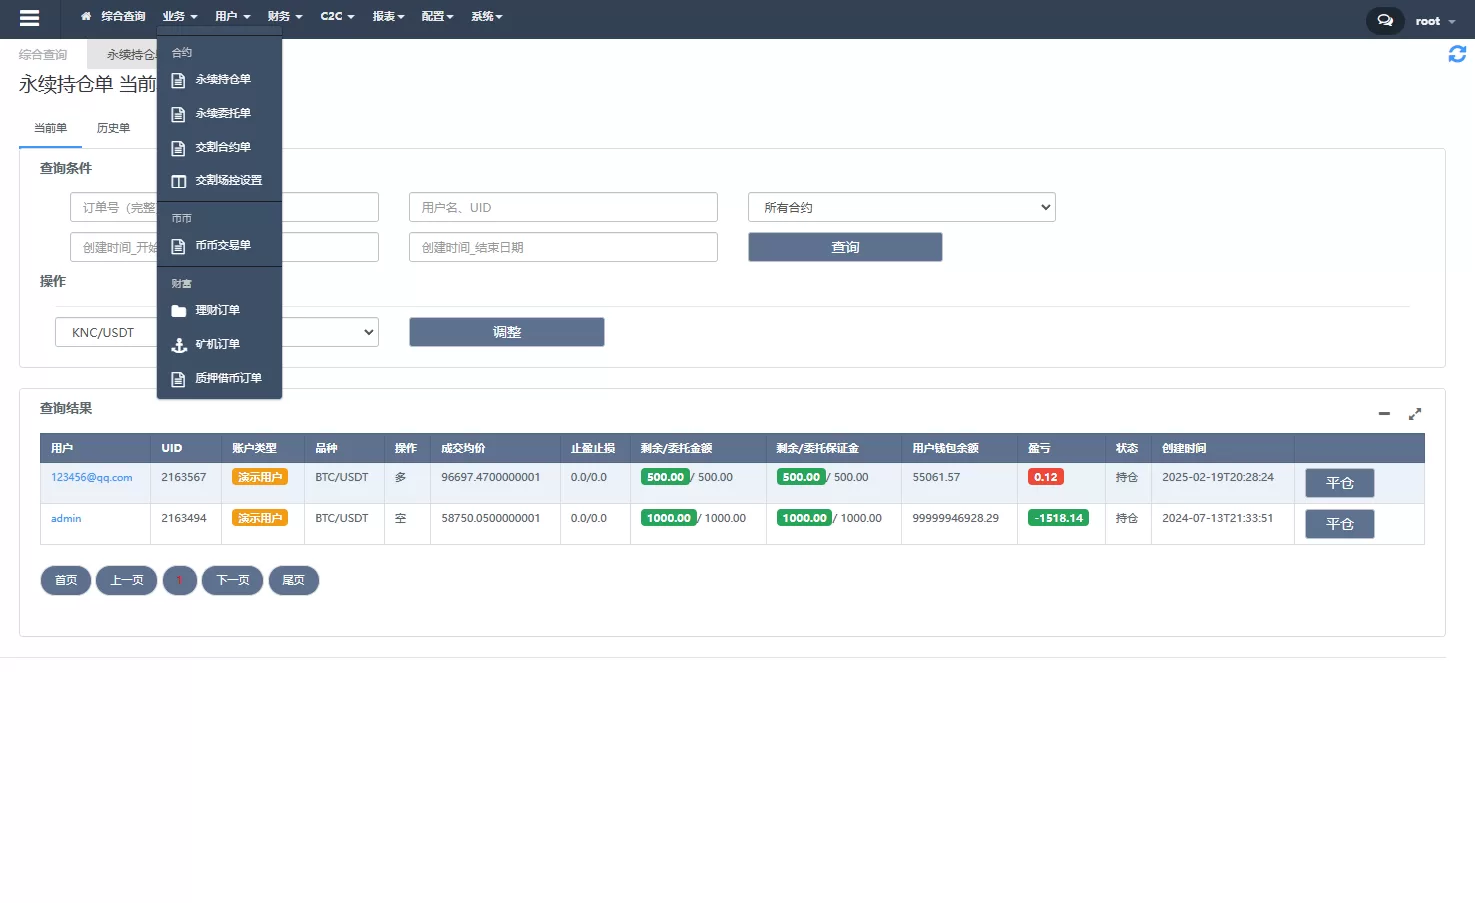The height and width of the screenshot is (903, 1475).
Task: Open the 所有合约 contract dropdown
Action: pos(901,207)
